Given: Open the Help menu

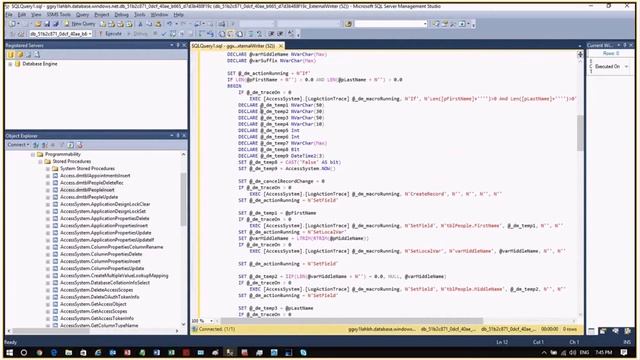Looking at the screenshot, I should coord(178,15).
